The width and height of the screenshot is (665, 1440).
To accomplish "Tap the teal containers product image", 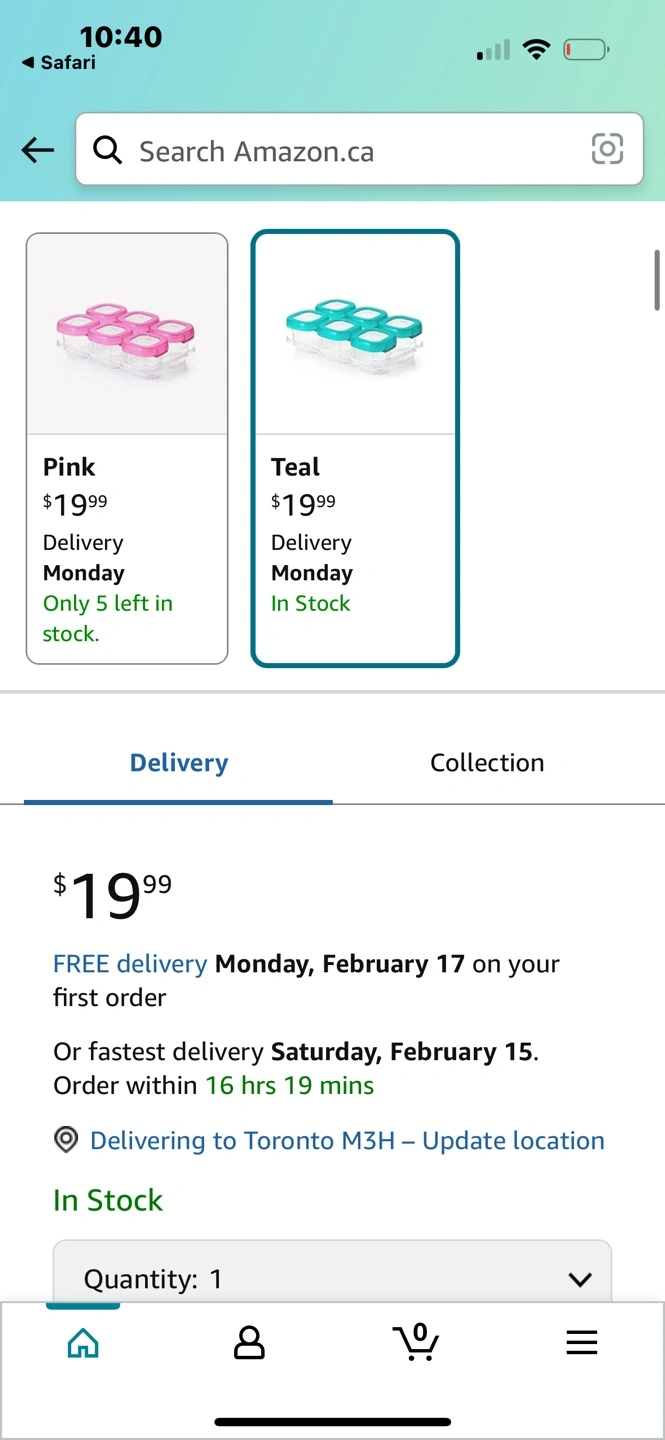I will [x=355, y=332].
